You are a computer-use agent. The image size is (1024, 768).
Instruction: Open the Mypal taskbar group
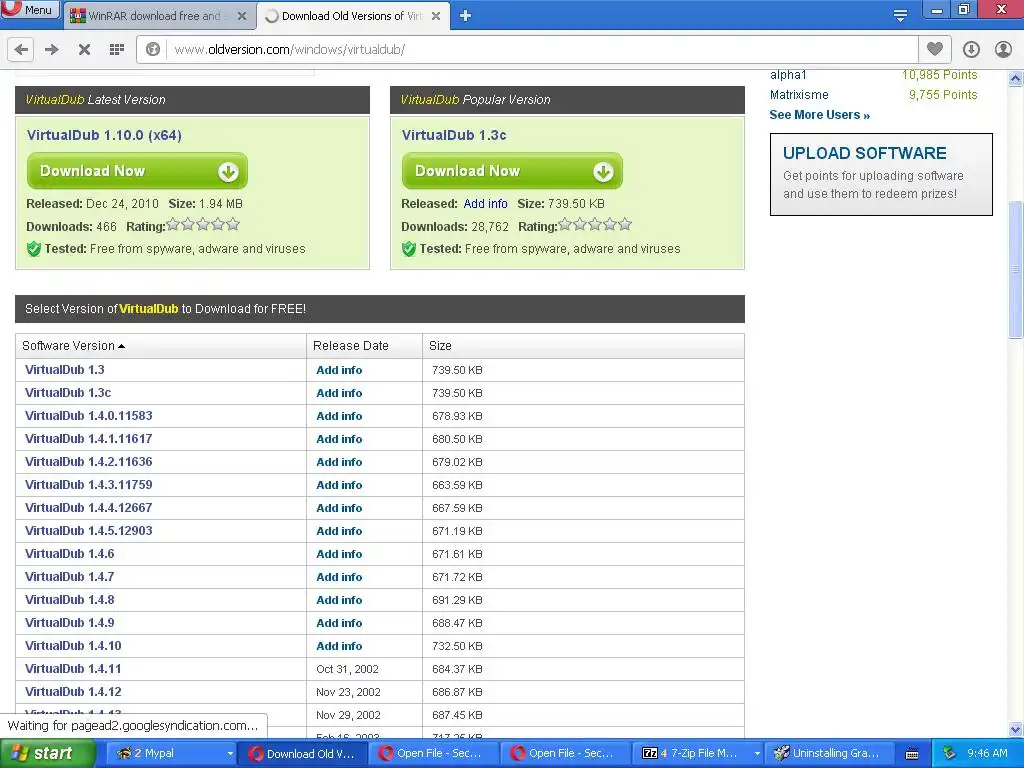[x=170, y=754]
